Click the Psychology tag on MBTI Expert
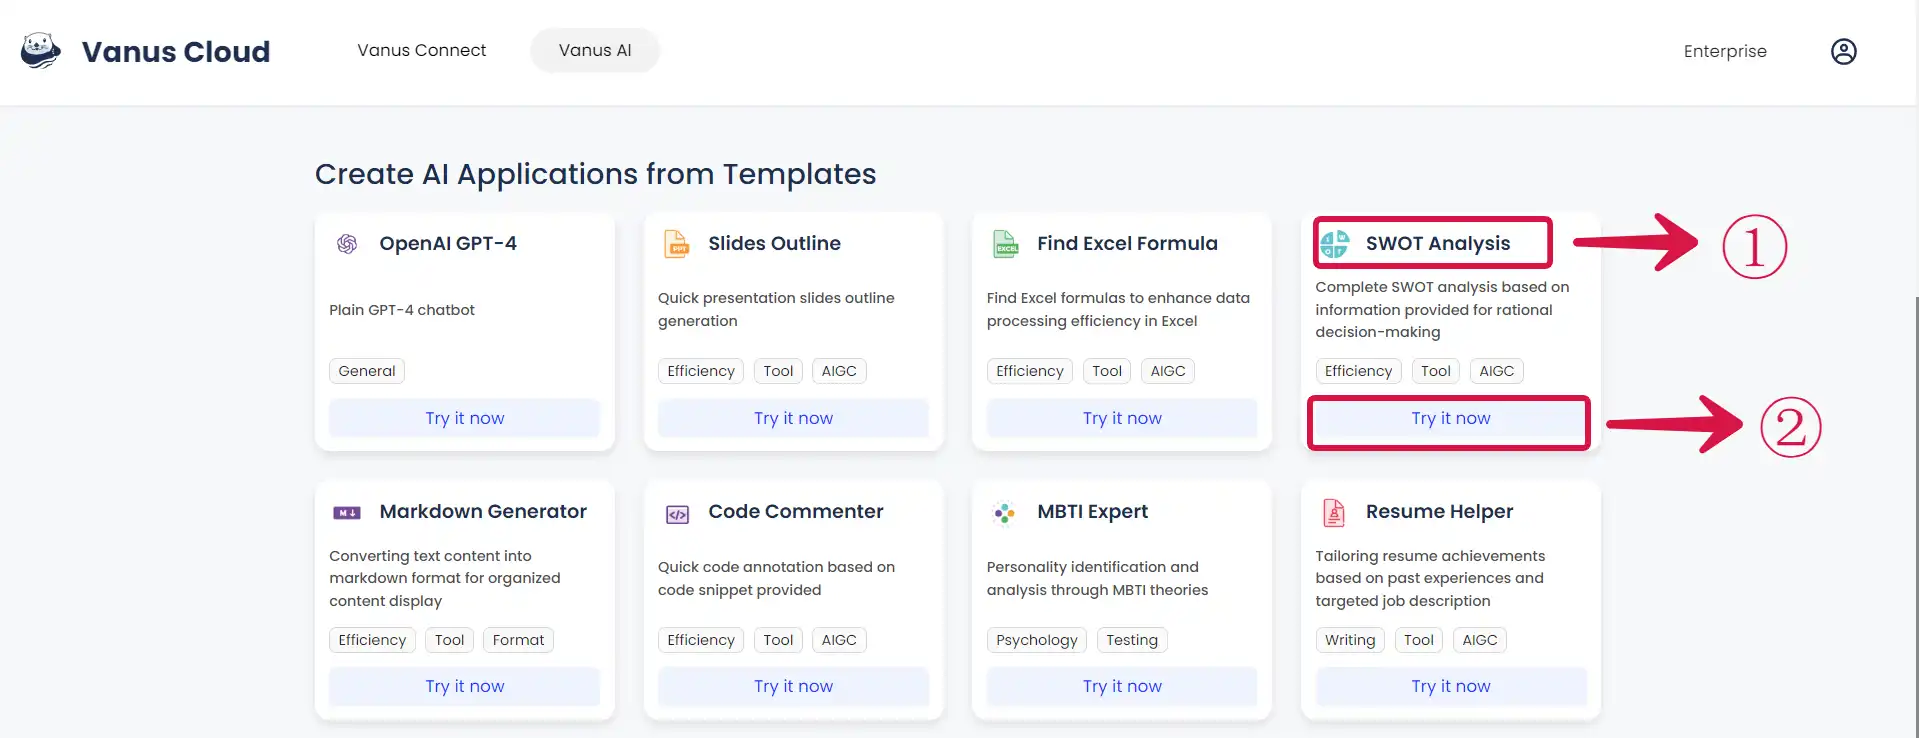This screenshot has width=1919, height=738. (1037, 640)
